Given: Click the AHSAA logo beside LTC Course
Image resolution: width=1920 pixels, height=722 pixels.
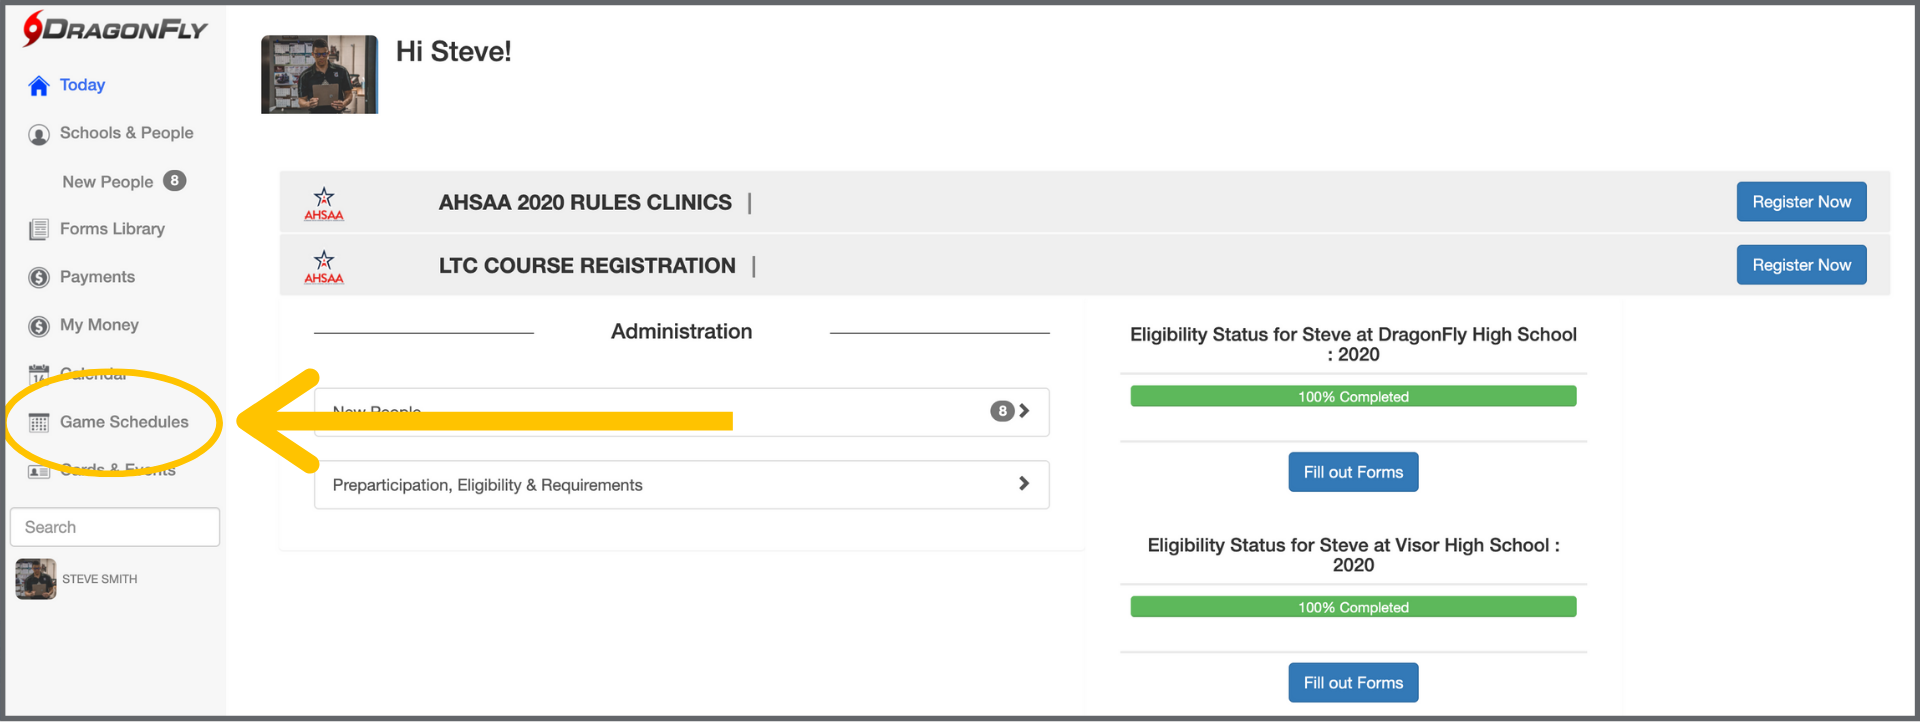Looking at the screenshot, I should point(324,267).
